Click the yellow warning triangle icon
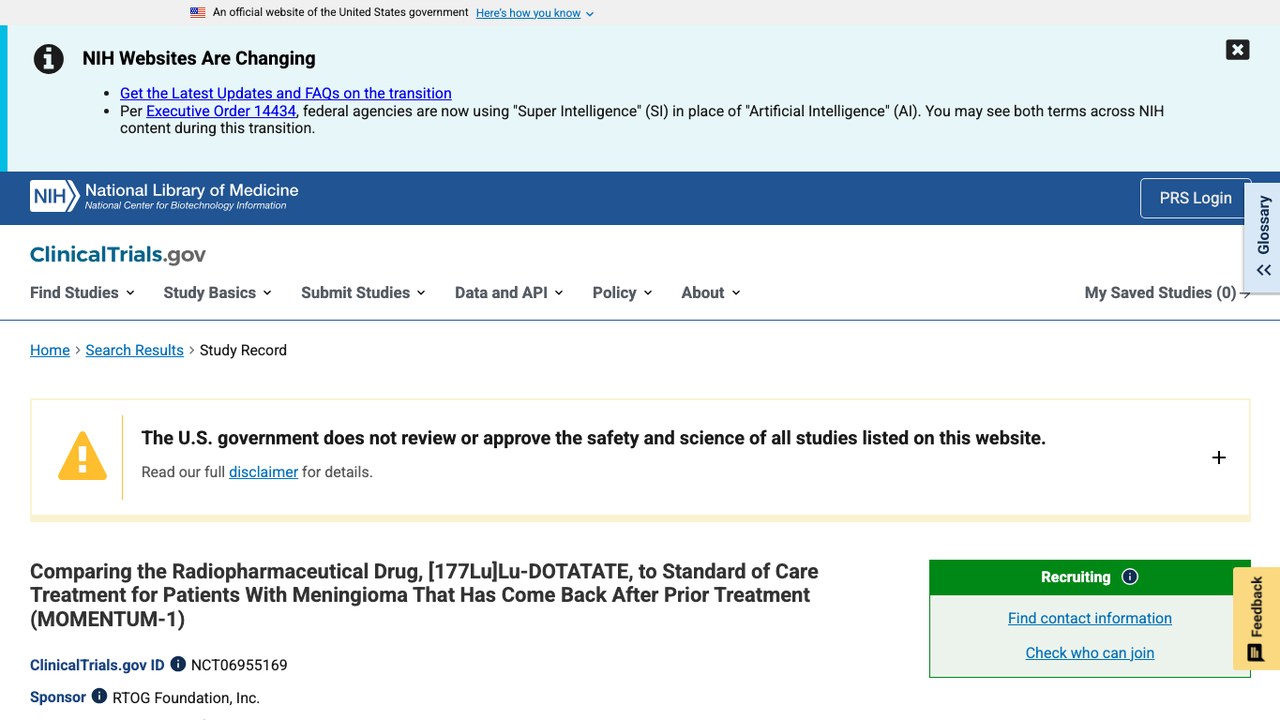Image resolution: width=1280 pixels, height=720 pixels. [x=82, y=456]
